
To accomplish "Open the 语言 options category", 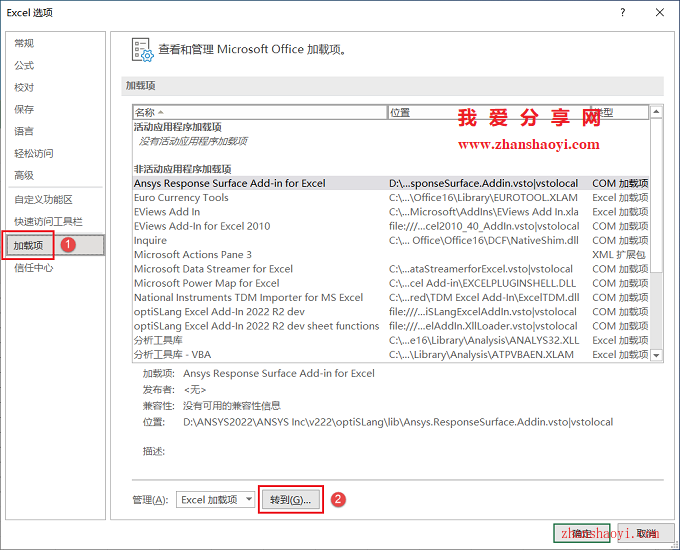I will (x=24, y=131).
